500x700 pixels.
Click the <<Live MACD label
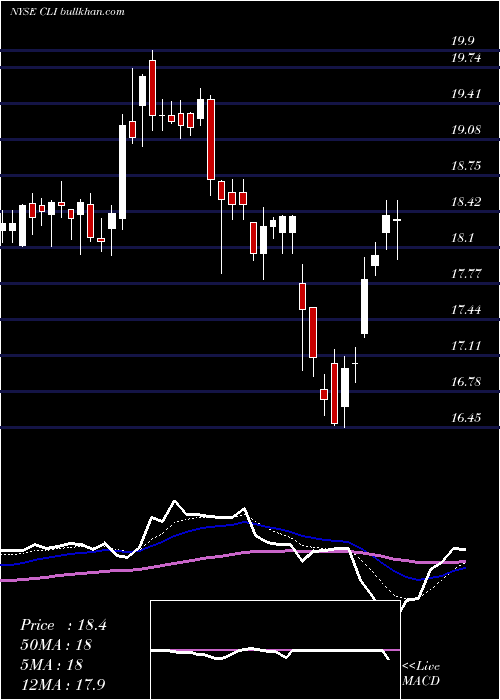421,674
